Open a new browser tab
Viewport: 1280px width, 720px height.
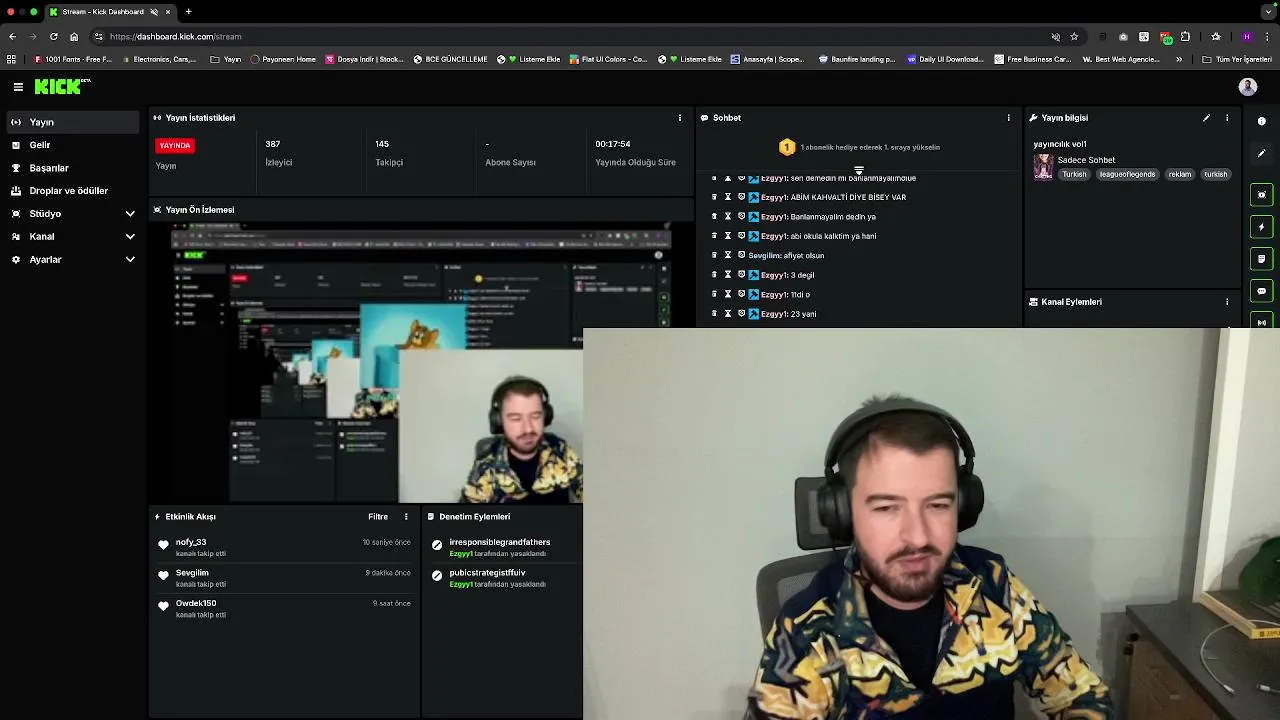pos(188,12)
